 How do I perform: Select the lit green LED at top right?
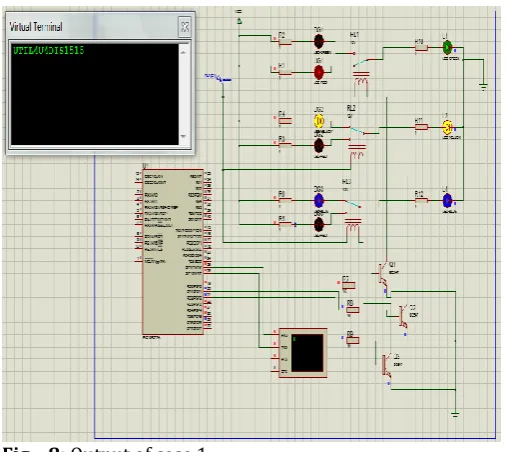[x=447, y=47]
